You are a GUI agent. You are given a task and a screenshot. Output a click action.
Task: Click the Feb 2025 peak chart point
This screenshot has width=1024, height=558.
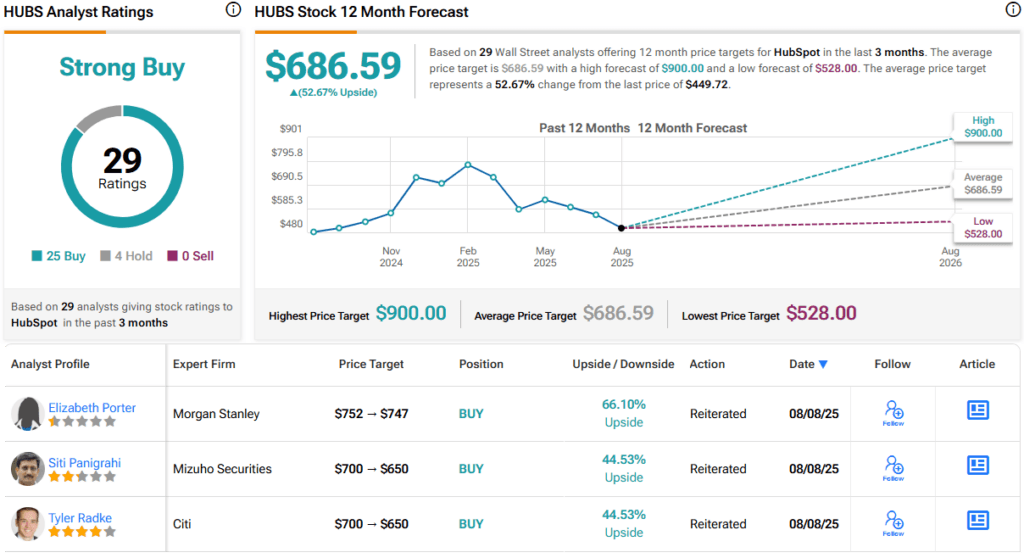[468, 165]
